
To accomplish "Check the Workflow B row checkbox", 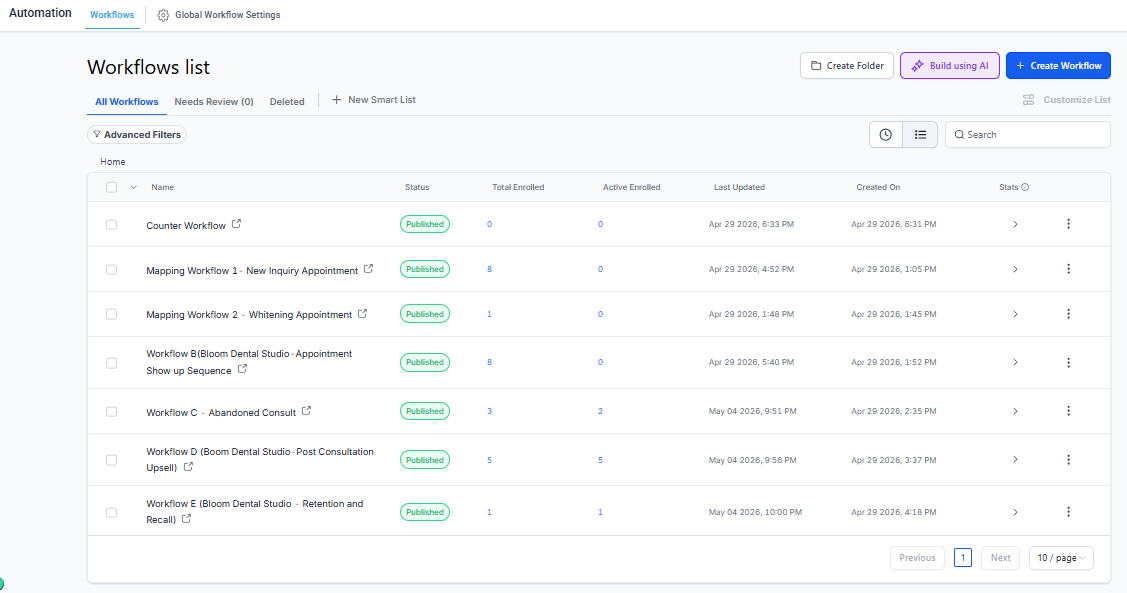I will click(x=111, y=363).
